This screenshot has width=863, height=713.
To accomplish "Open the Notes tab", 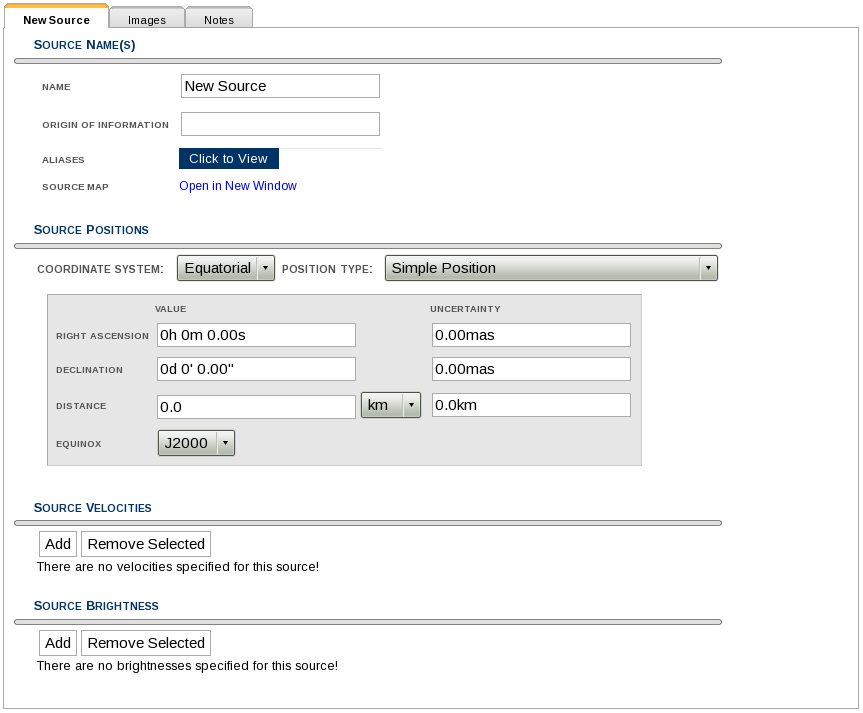I will pos(218,20).
